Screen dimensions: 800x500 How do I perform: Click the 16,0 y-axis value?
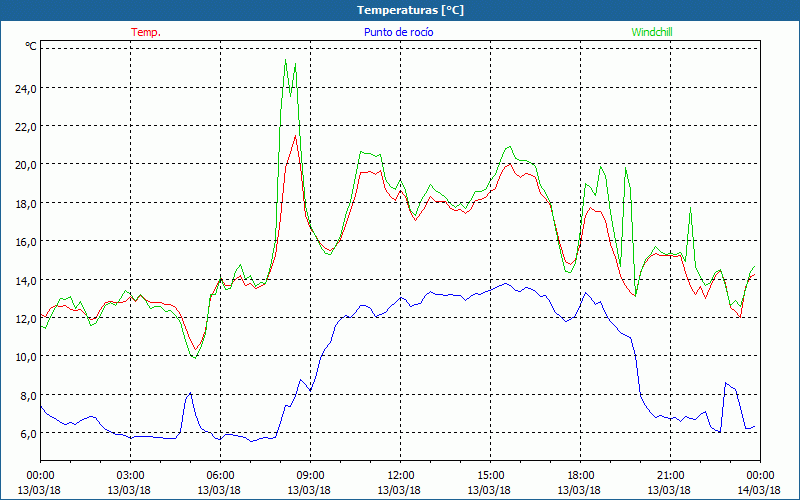tap(26, 242)
